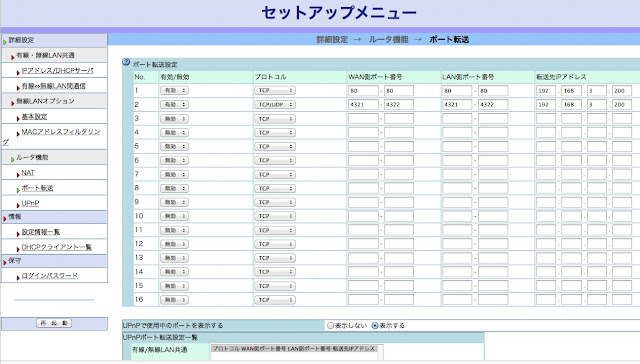Open 設定情報一覧 link
This screenshot has height=364, width=640.
click(x=40, y=232)
